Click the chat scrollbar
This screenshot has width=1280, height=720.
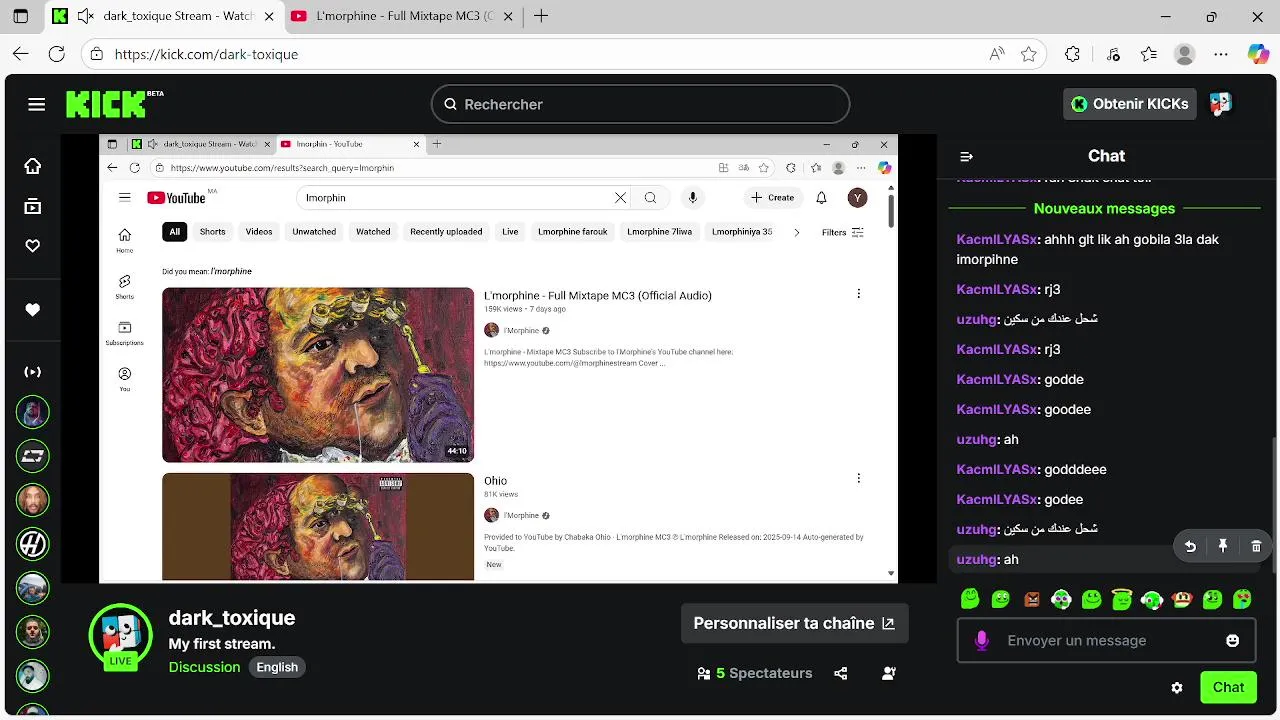(1274, 505)
